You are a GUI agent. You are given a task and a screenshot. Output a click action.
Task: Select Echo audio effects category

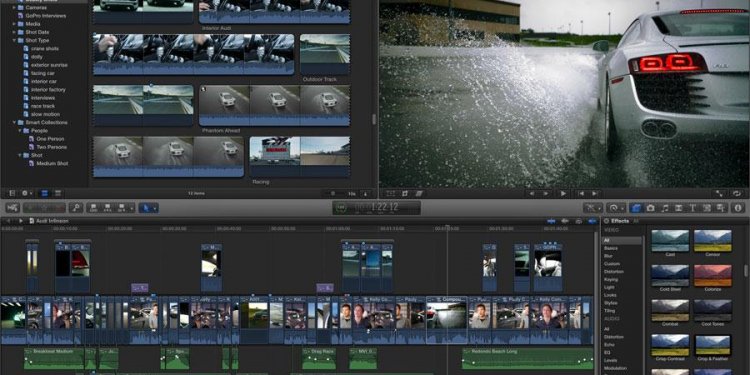click(609, 344)
